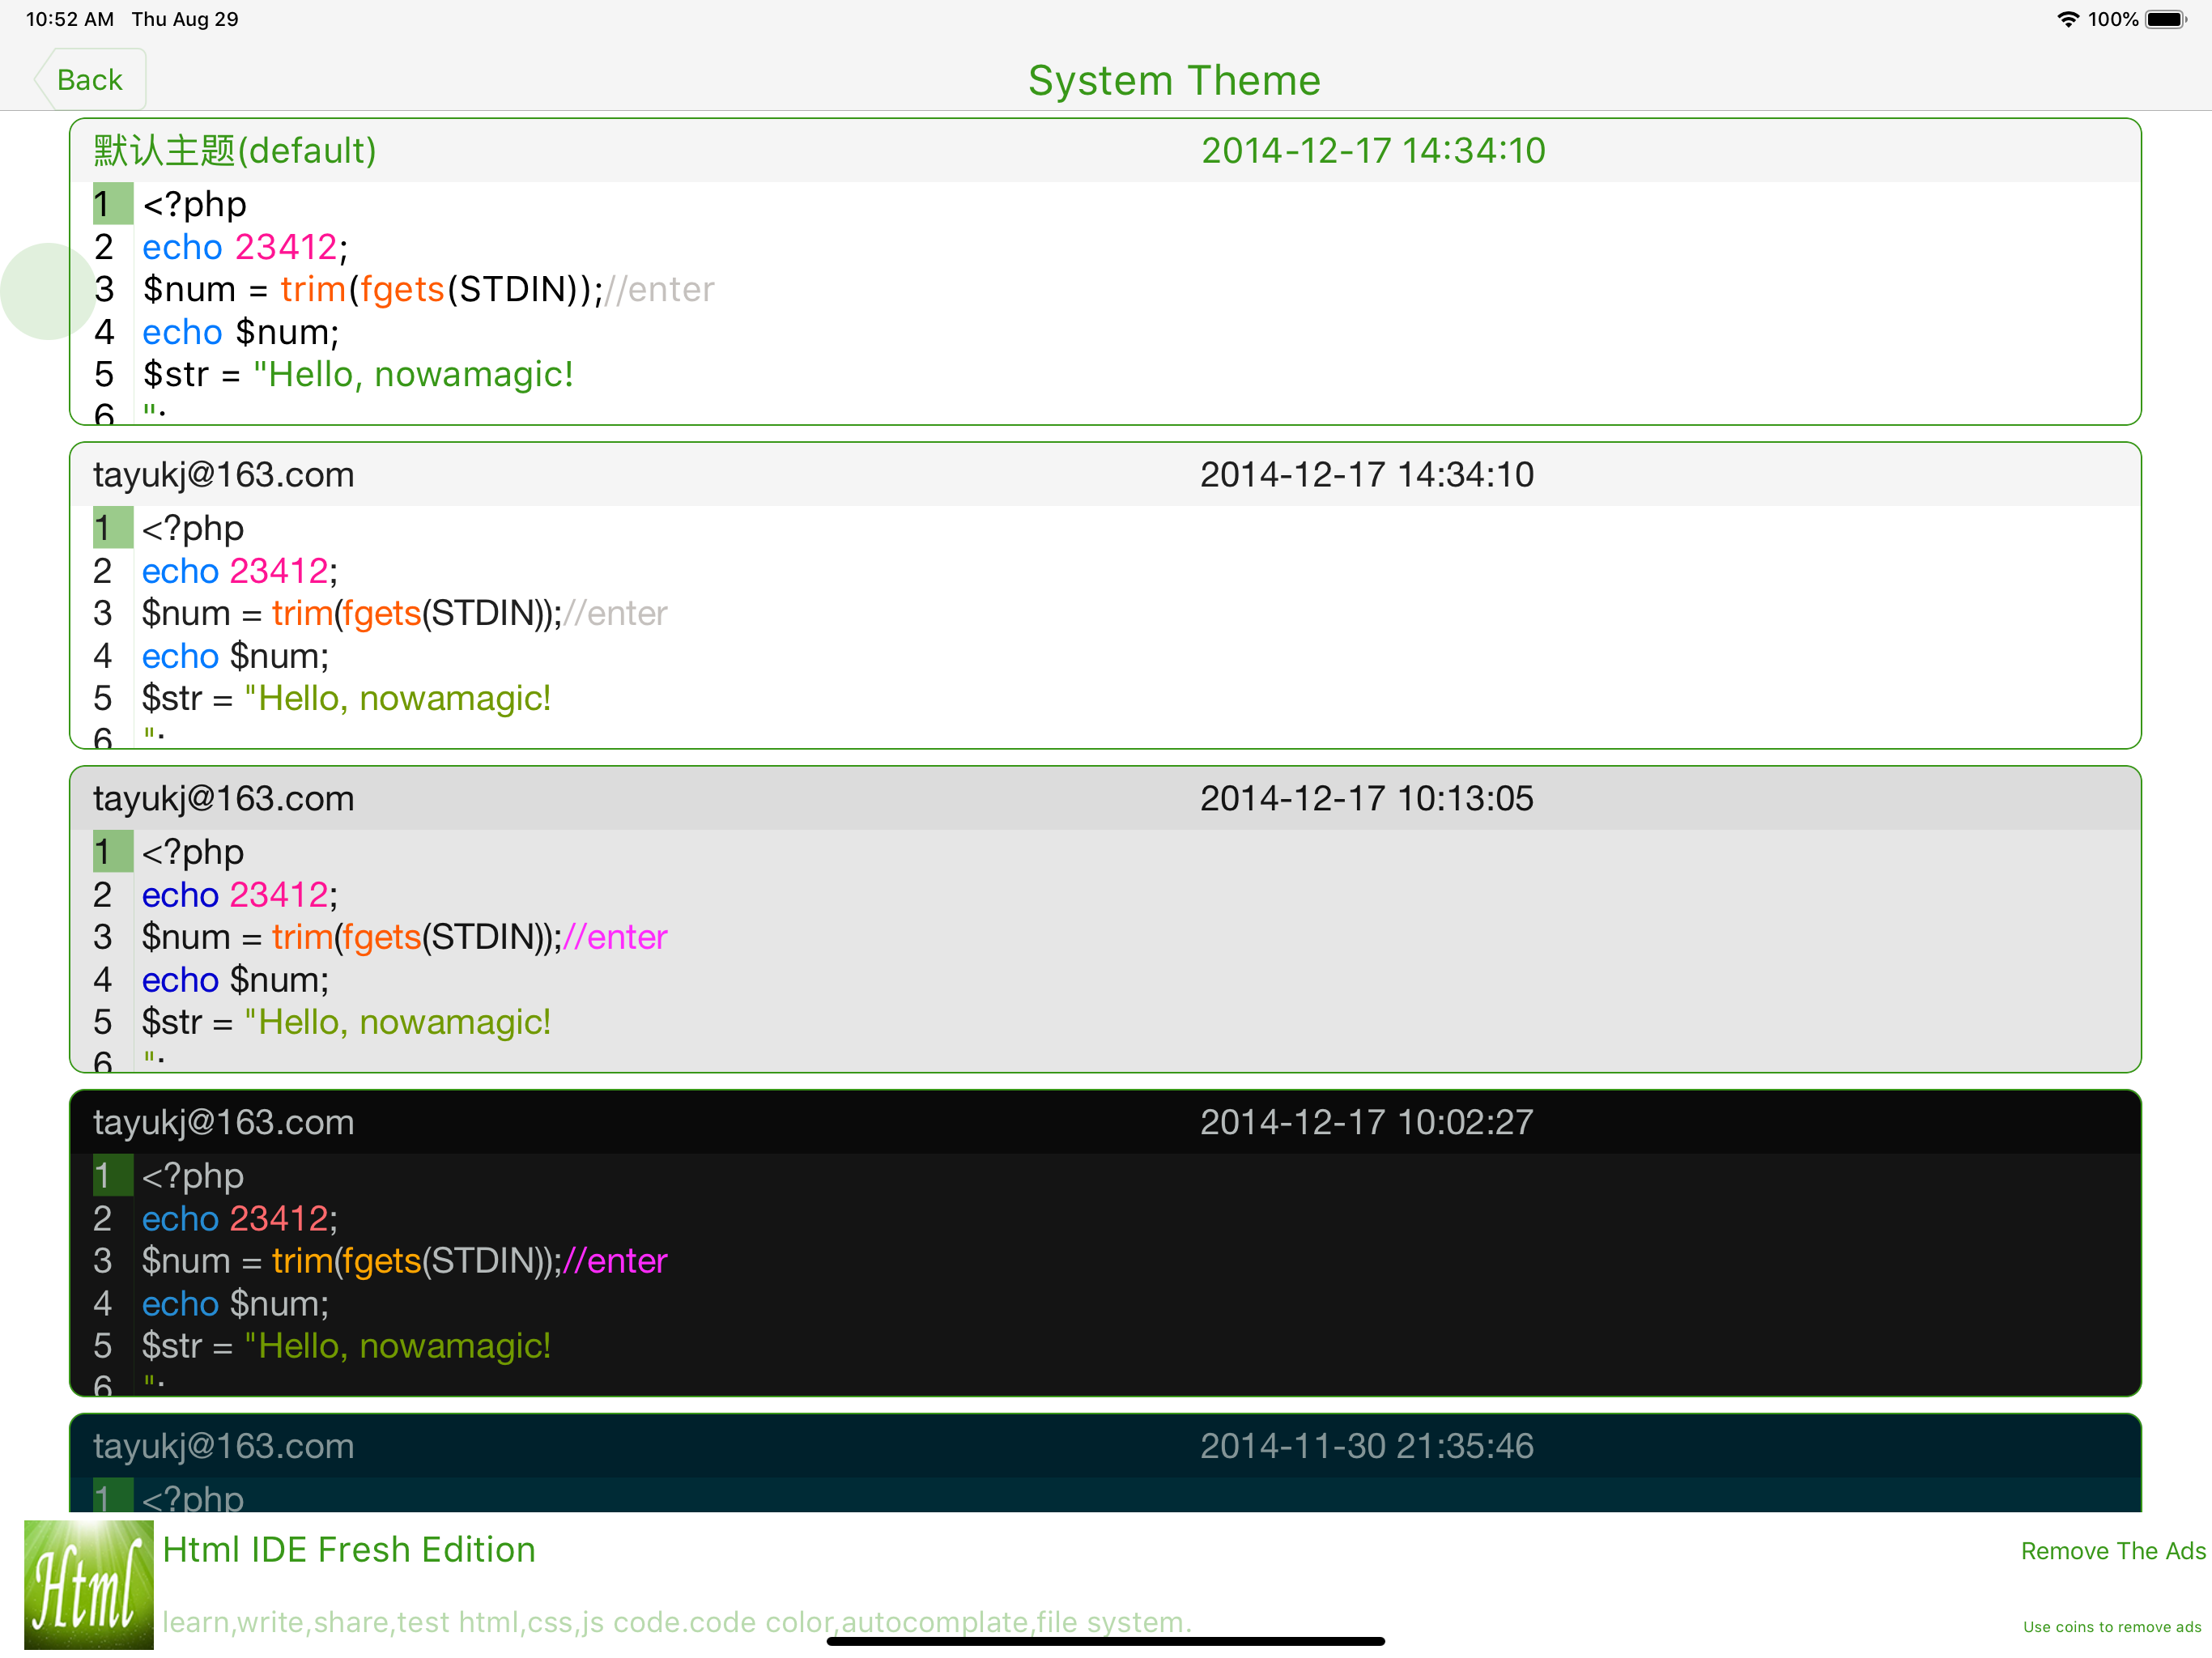Image resolution: width=2212 pixels, height=1658 pixels.
Task: Select the 默认主题(default) theme header
Action: coord(235,151)
